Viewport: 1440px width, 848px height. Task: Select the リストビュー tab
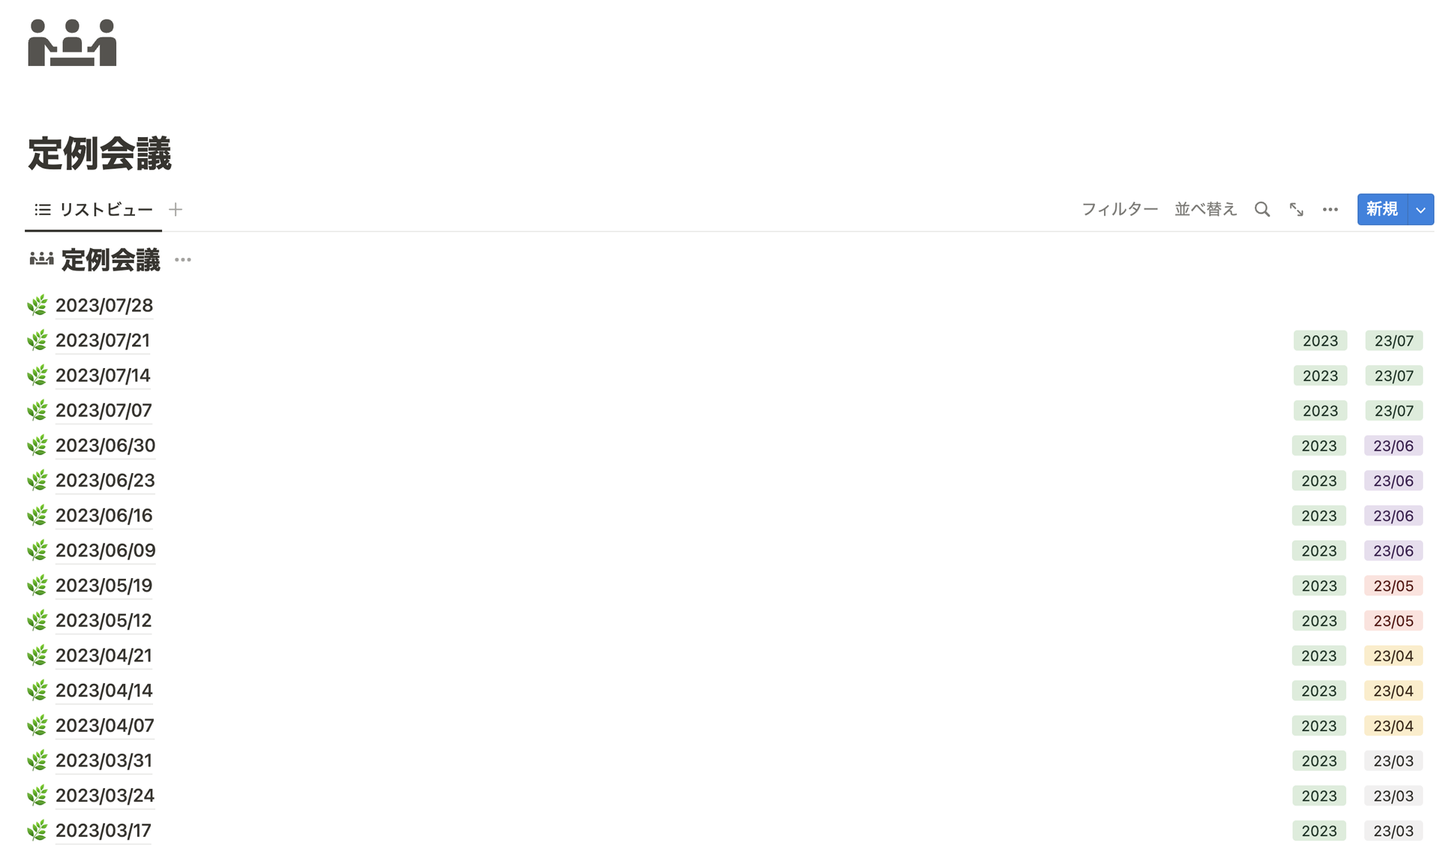(x=94, y=209)
